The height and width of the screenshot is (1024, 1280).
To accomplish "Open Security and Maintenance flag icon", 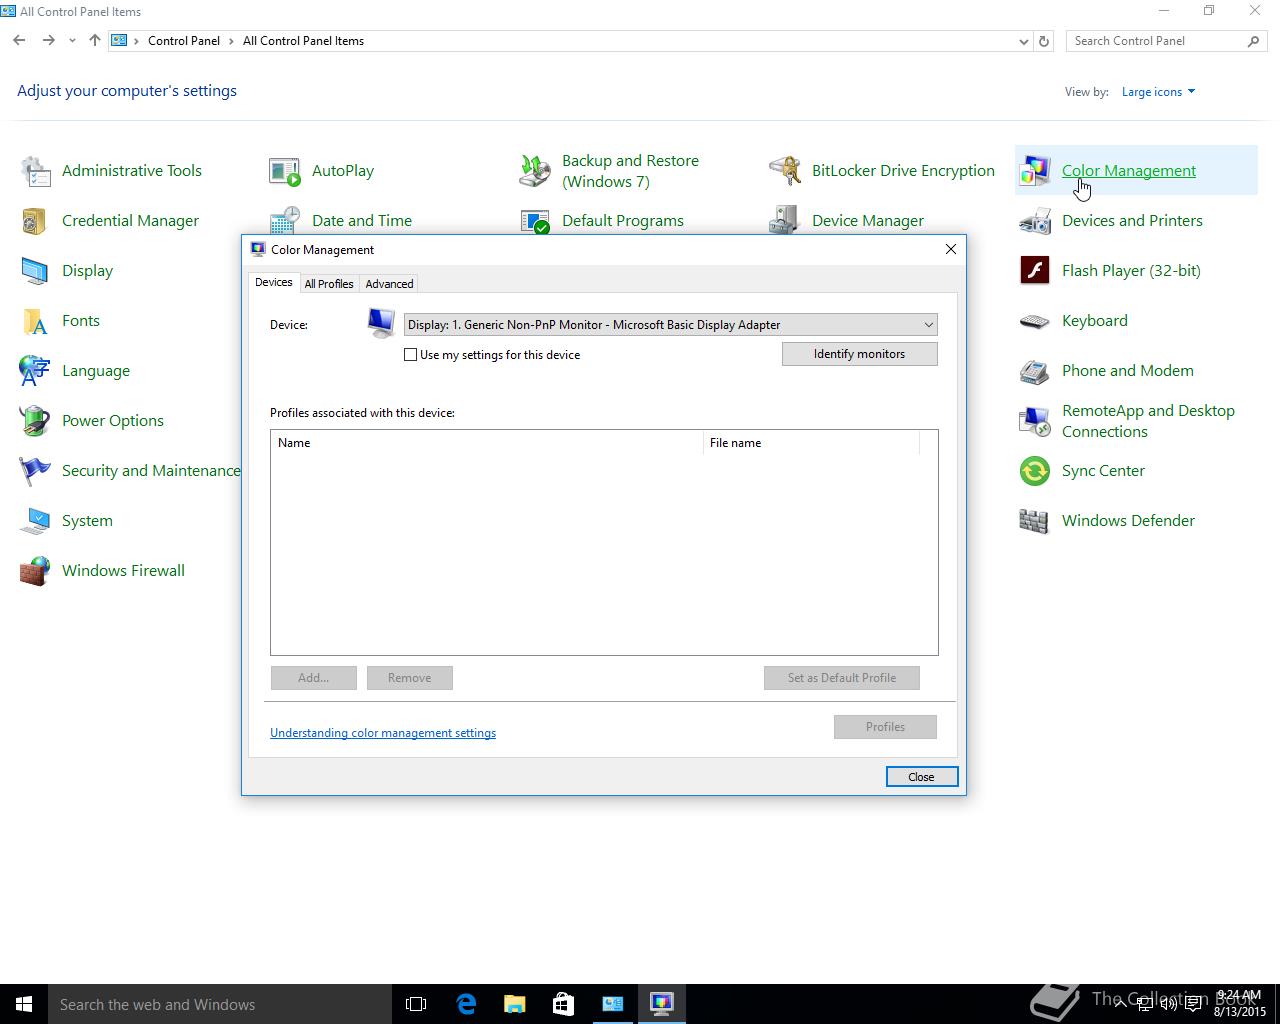I will (x=35, y=471).
